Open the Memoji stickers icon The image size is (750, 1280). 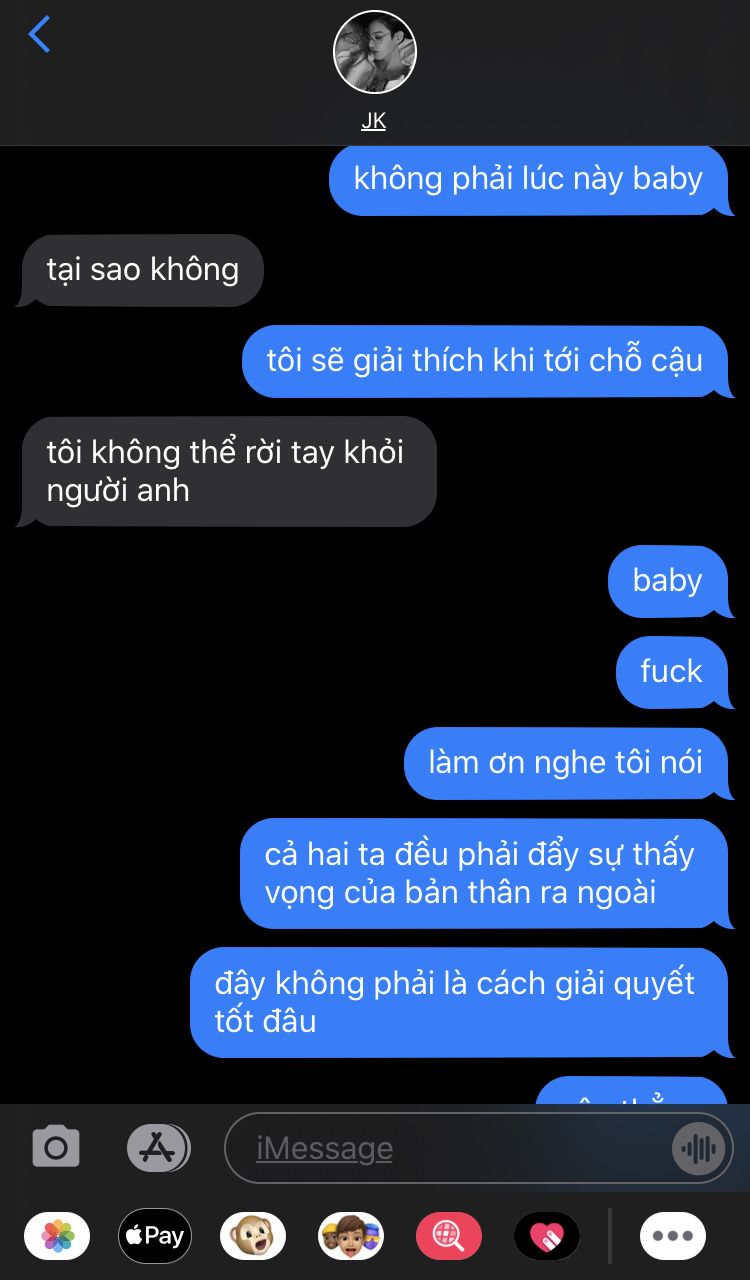click(351, 1236)
